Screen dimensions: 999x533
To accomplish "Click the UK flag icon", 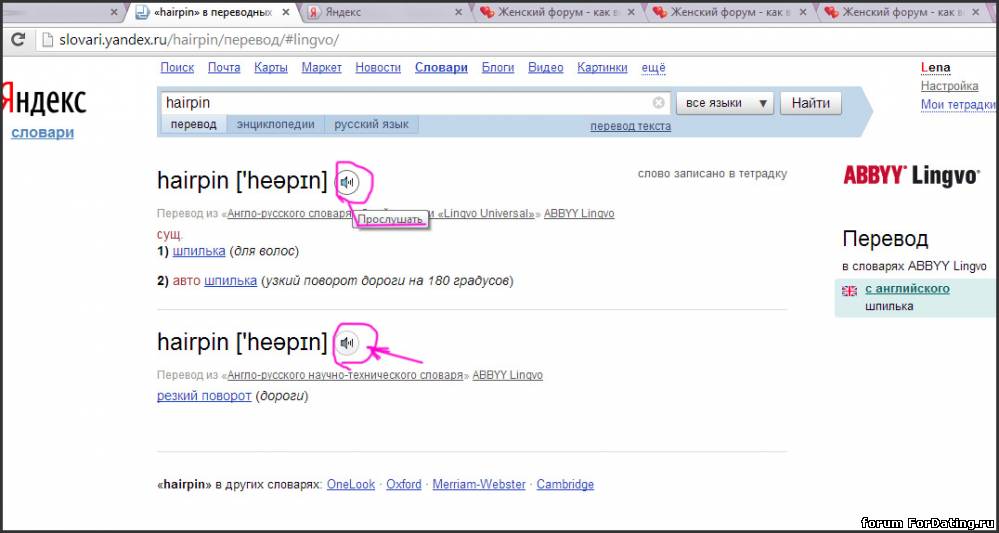I will pyautogui.click(x=849, y=291).
